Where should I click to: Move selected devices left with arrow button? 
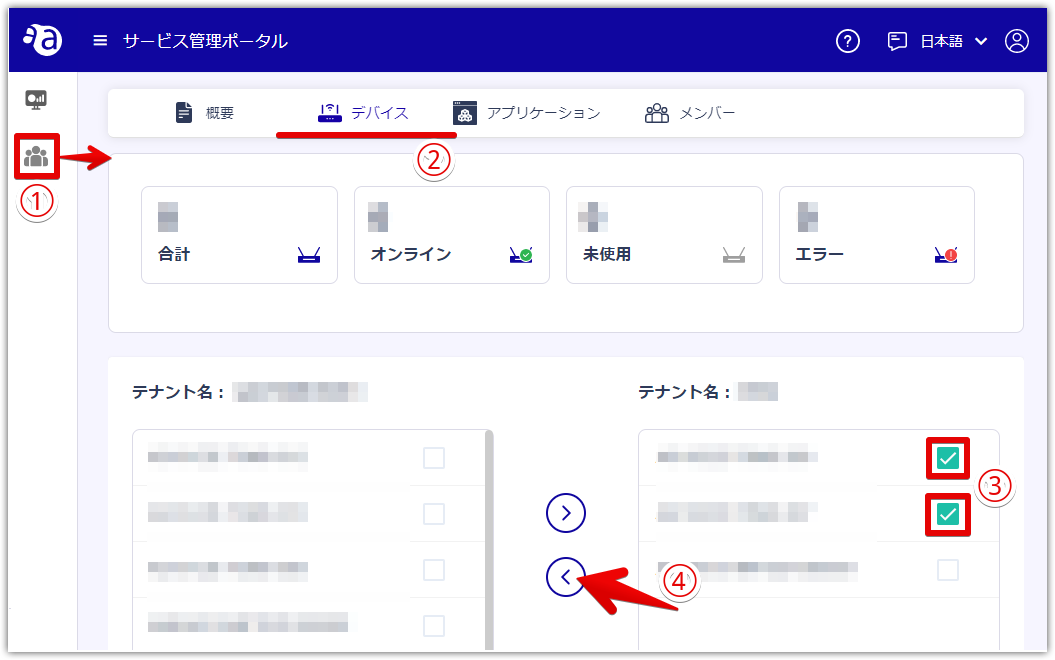[566, 577]
